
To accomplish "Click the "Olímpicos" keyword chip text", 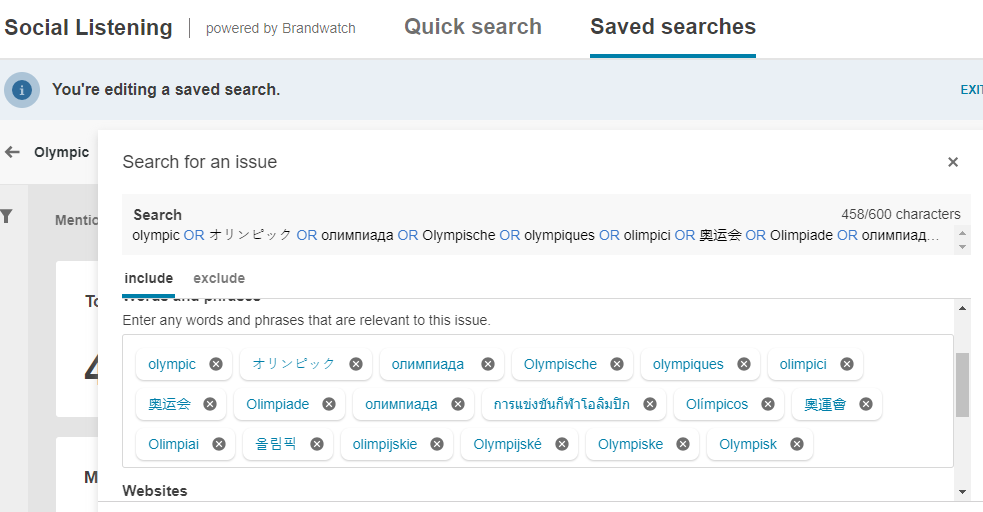I will click(717, 404).
